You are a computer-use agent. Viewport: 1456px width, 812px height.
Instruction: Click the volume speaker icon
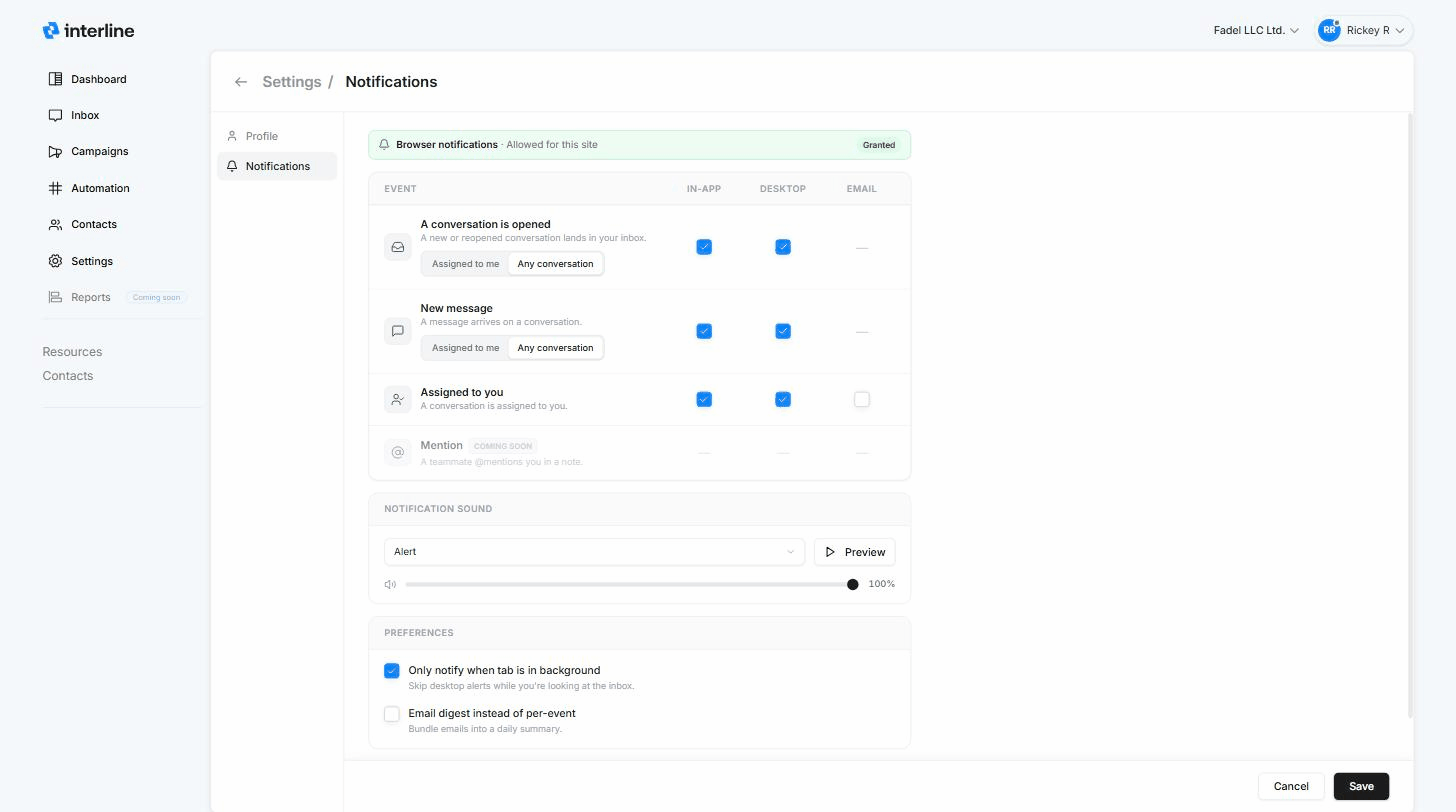pos(390,584)
